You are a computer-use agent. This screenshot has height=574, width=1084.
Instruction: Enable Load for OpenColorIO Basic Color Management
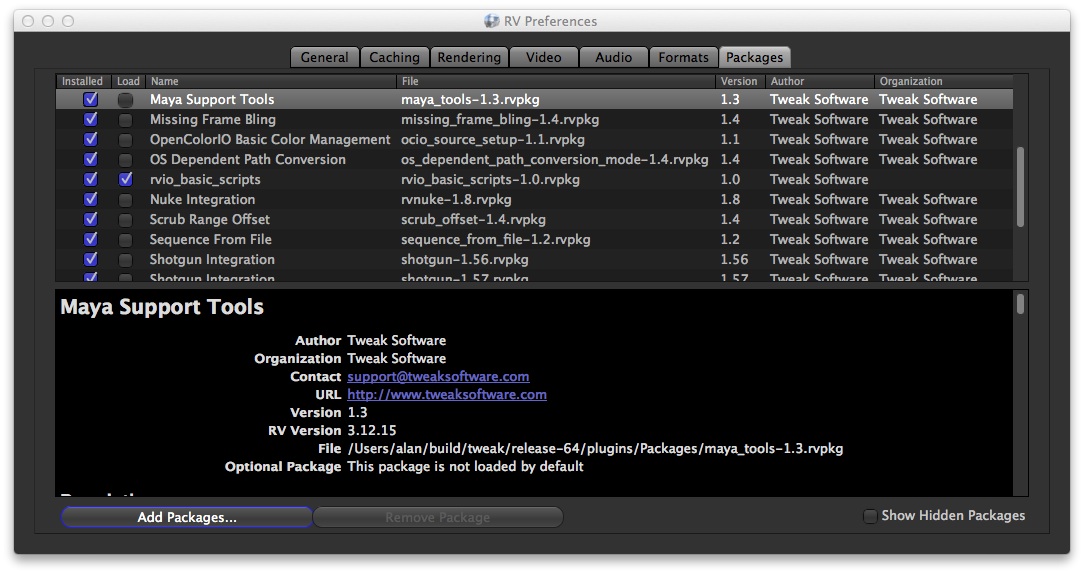125,140
